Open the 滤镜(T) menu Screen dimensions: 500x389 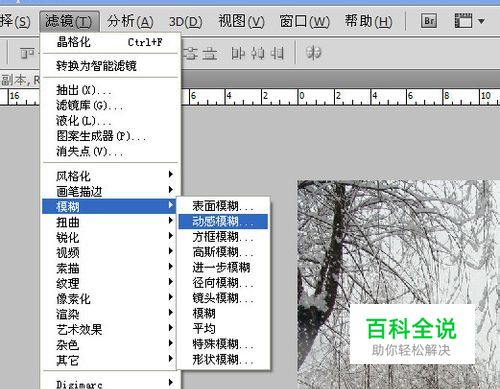pyautogui.click(x=69, y=22)
